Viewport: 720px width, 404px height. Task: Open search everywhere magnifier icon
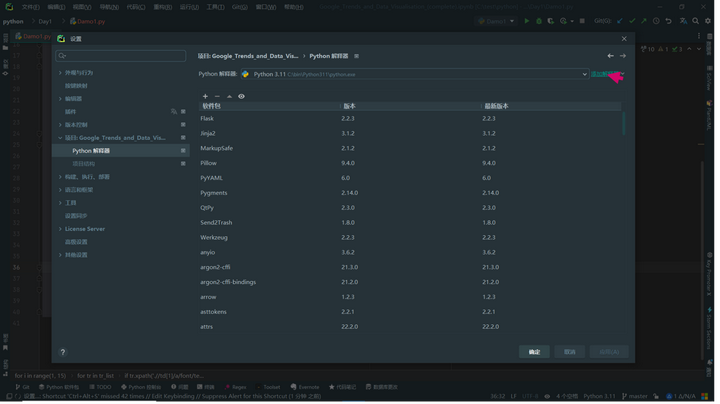[696, 21]
